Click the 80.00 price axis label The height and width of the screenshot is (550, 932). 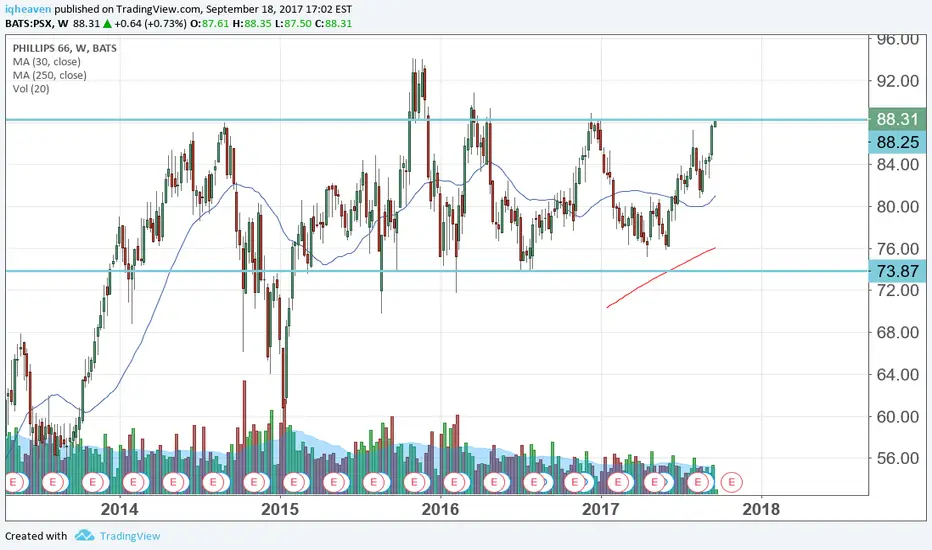898,207
